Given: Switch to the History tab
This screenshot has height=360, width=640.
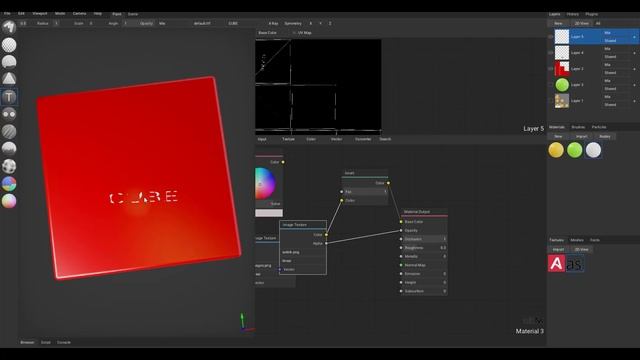Looking at the screenshot, I should (573, 14).
